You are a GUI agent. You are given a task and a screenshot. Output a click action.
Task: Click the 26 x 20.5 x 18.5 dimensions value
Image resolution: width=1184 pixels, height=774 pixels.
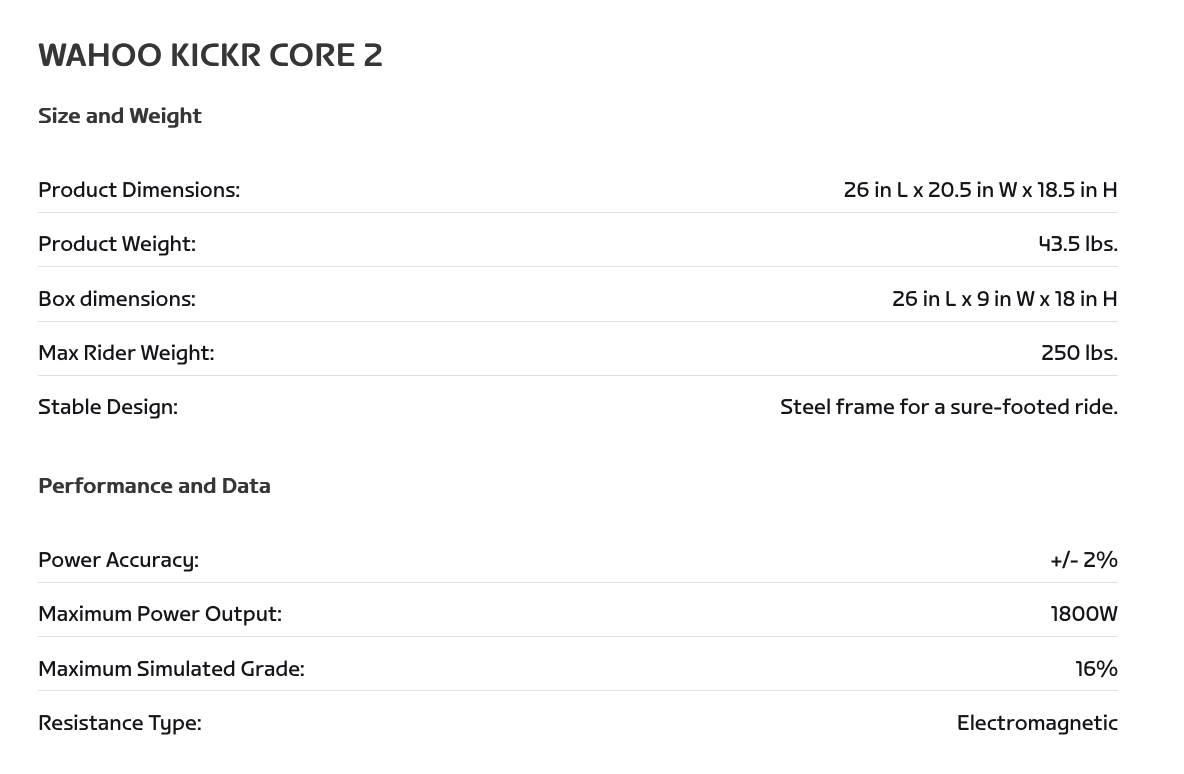pos(980,190)
